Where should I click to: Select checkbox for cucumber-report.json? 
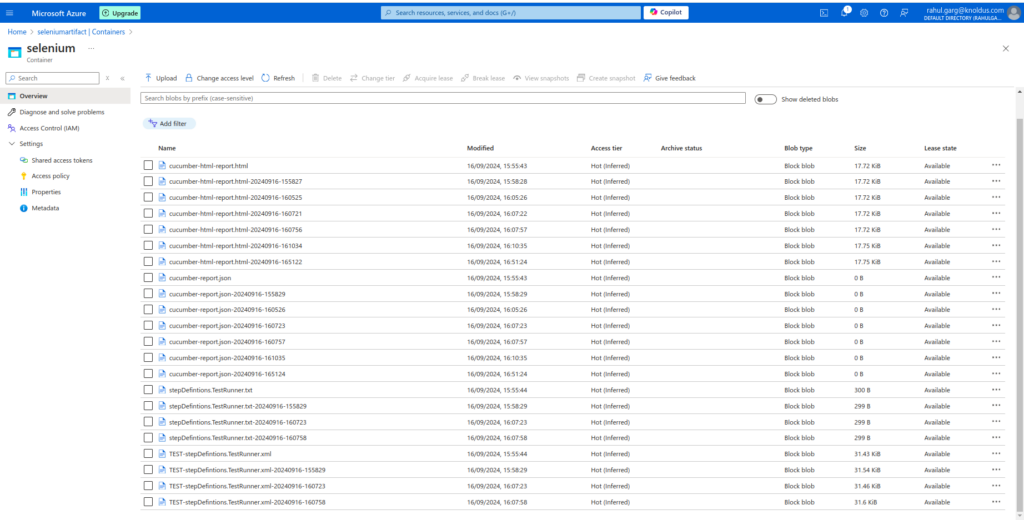pos(148,277)
